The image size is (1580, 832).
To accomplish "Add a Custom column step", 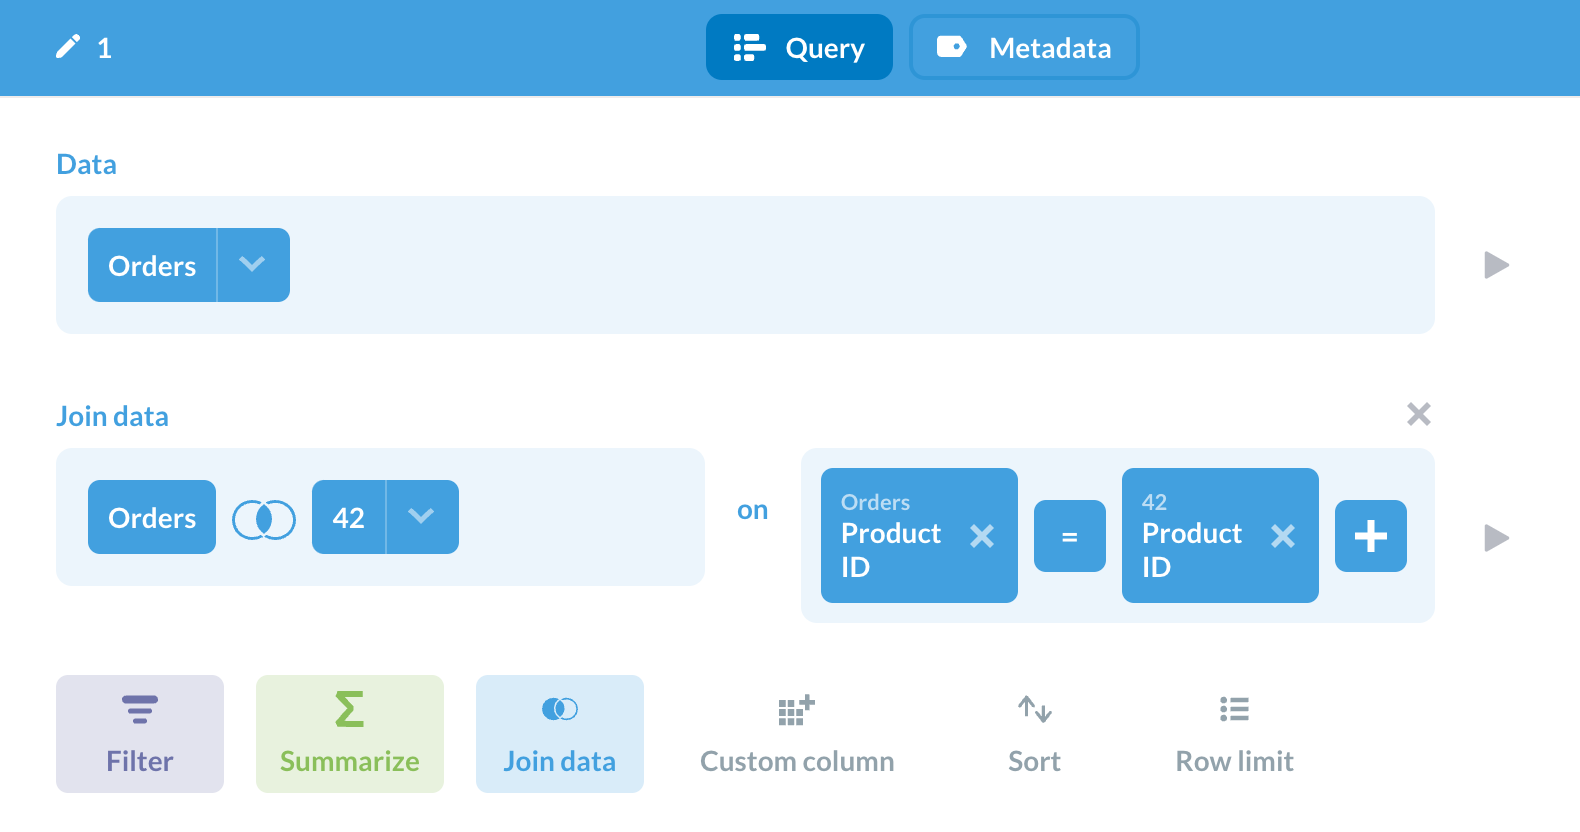I will click(x=797, y=734).
